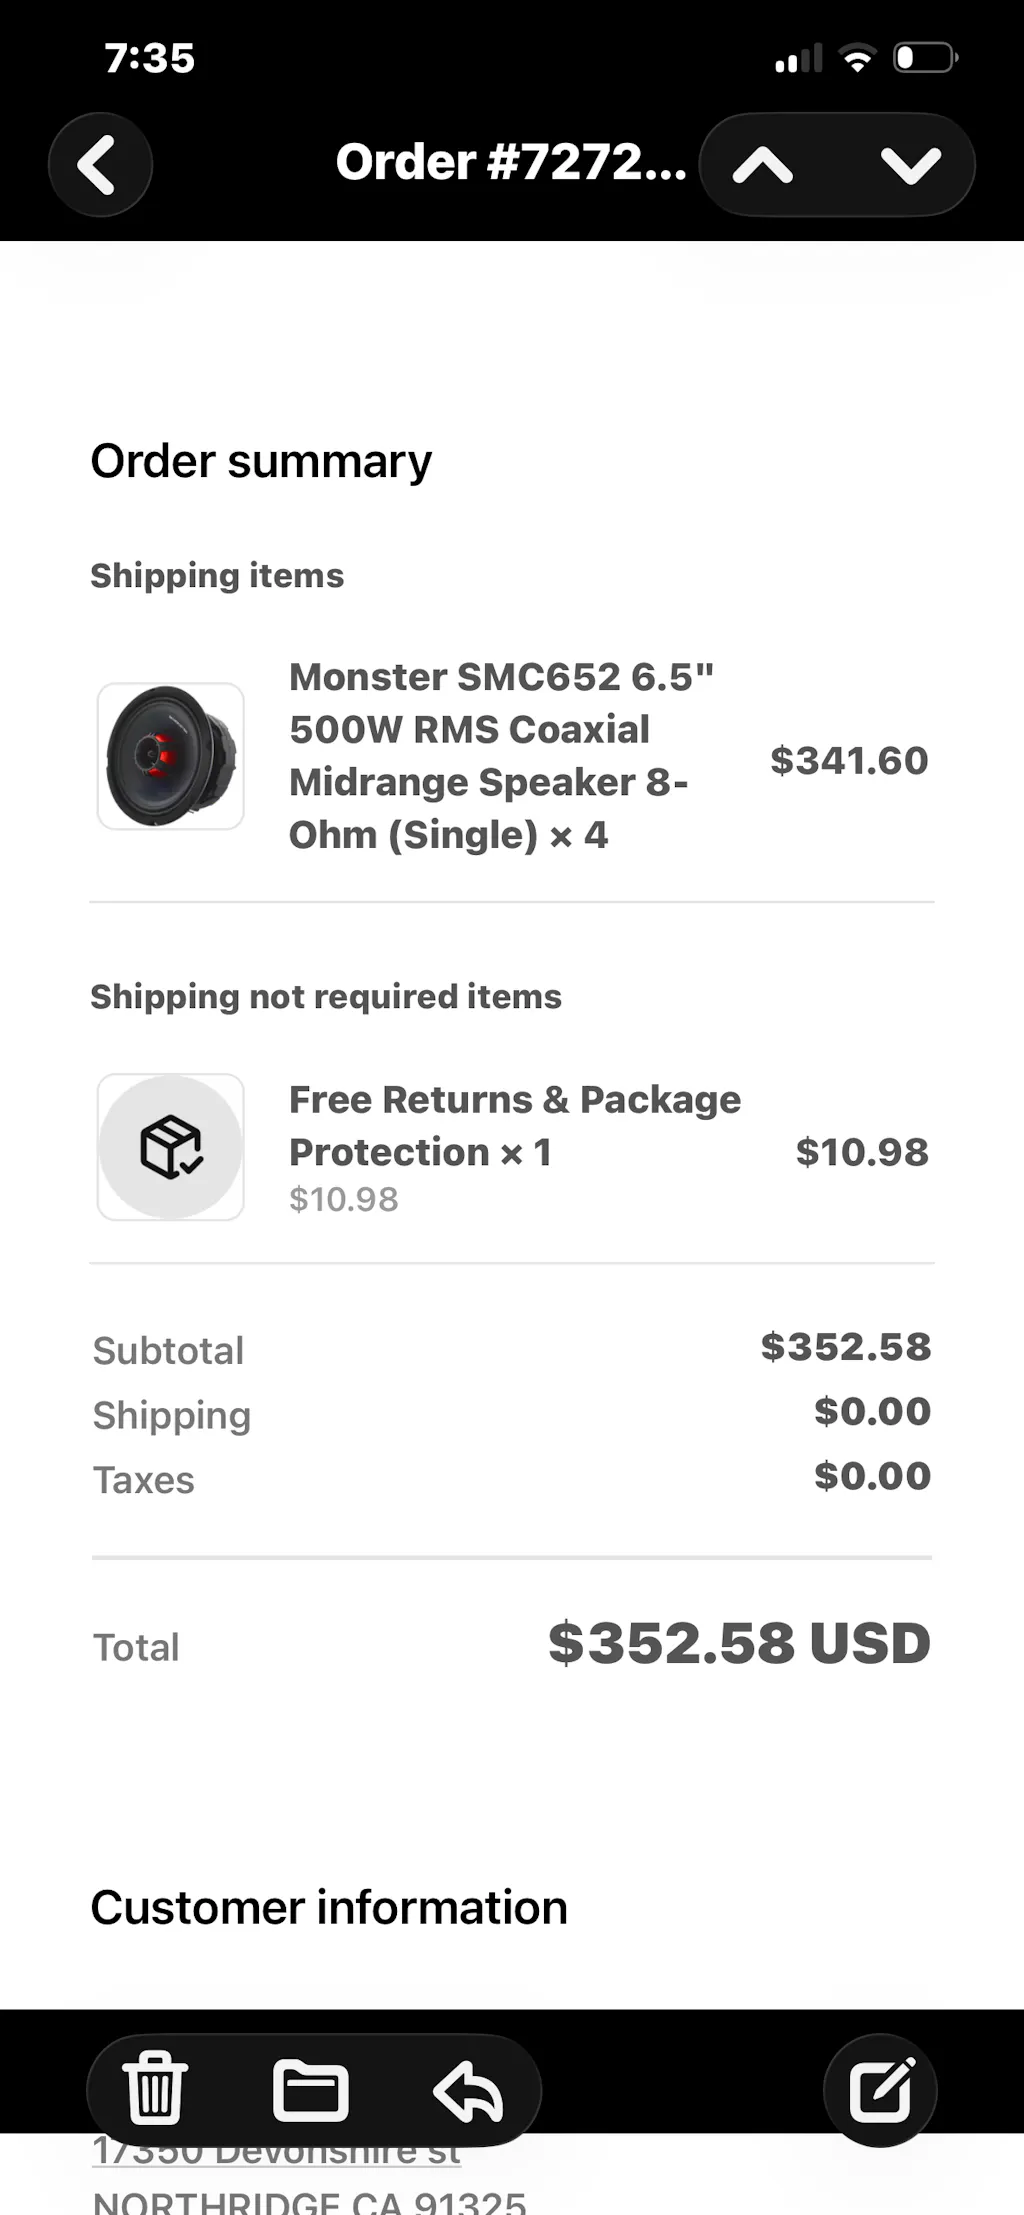Tap the back arrow button

click(100, 164)
